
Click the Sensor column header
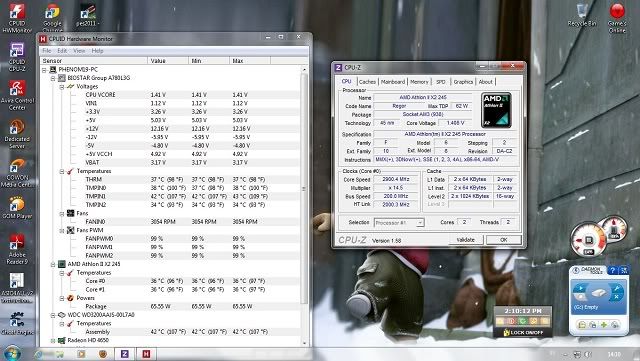pyautogui.click(x=94, y=61)
